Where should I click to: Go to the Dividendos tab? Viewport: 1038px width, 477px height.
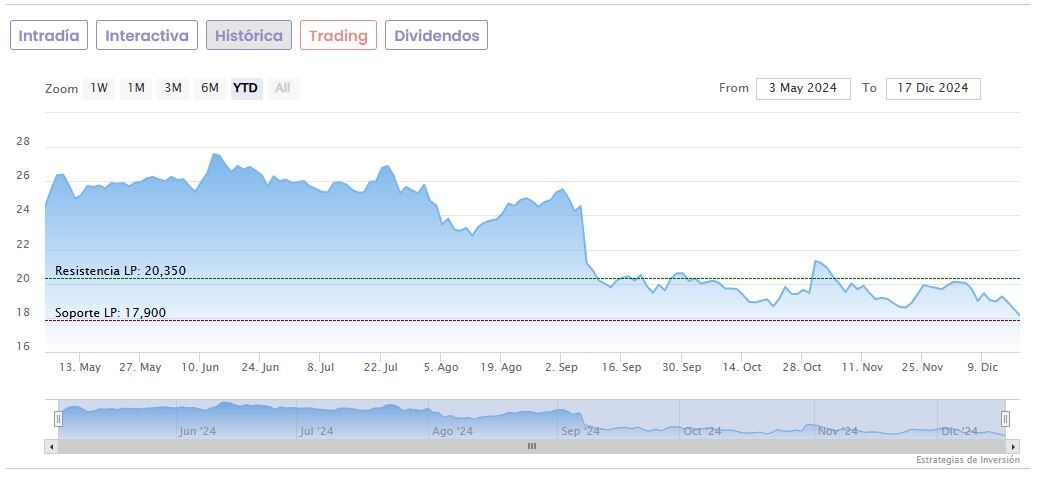(x=436, y=36)
